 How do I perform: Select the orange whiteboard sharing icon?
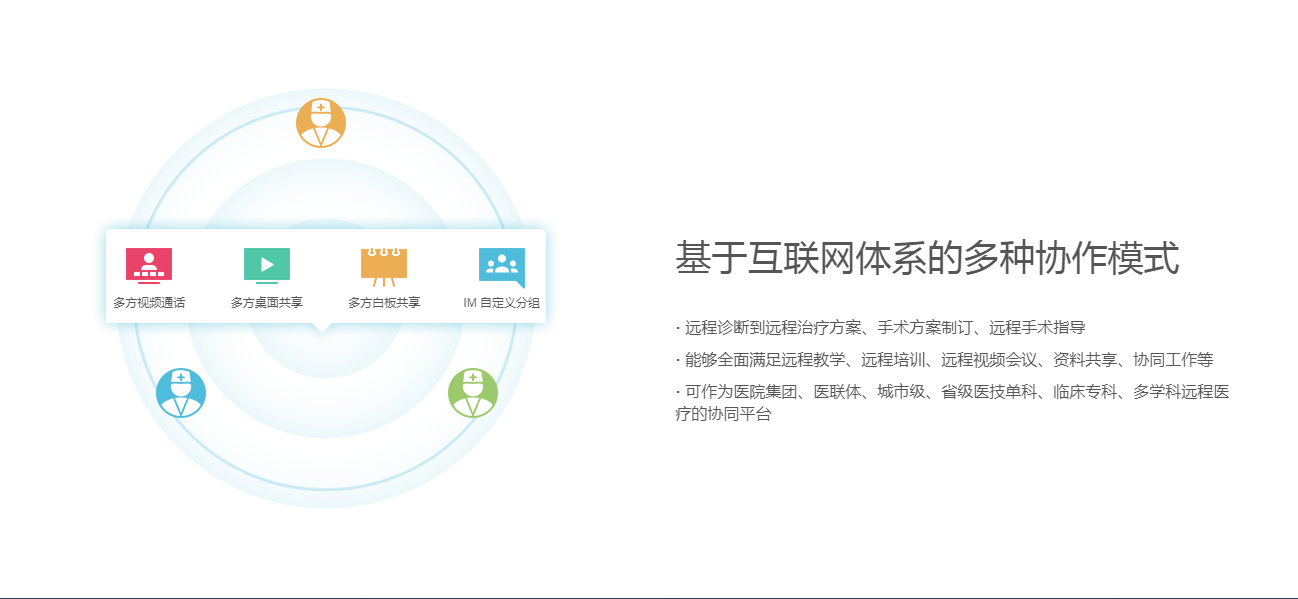(384, 266)
